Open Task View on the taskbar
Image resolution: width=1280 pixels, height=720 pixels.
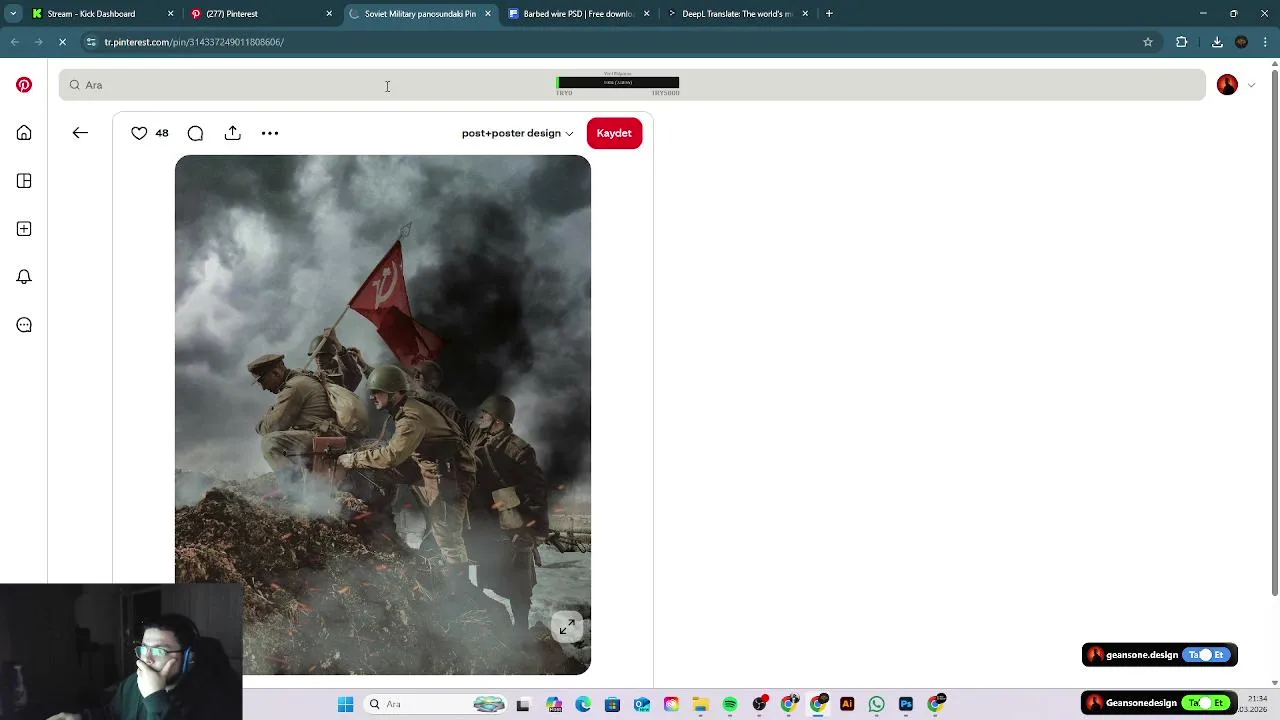[x=523, y=704]
